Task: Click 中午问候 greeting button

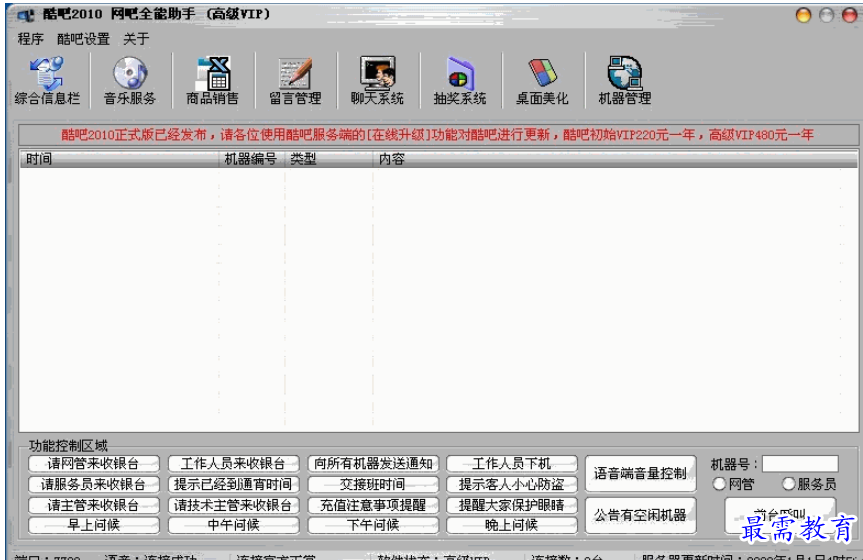Action: pos(233,525)
